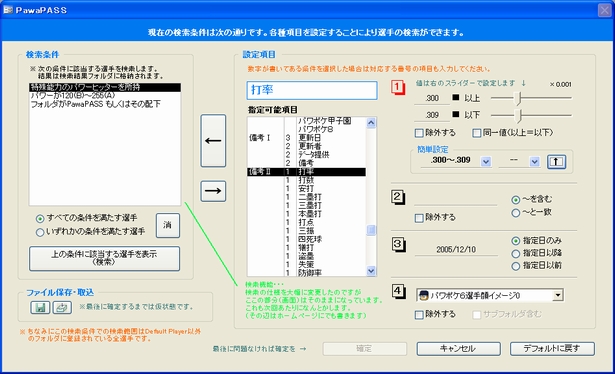
Task: Check 除外する under the value sliders
Action: pos(419,133)
